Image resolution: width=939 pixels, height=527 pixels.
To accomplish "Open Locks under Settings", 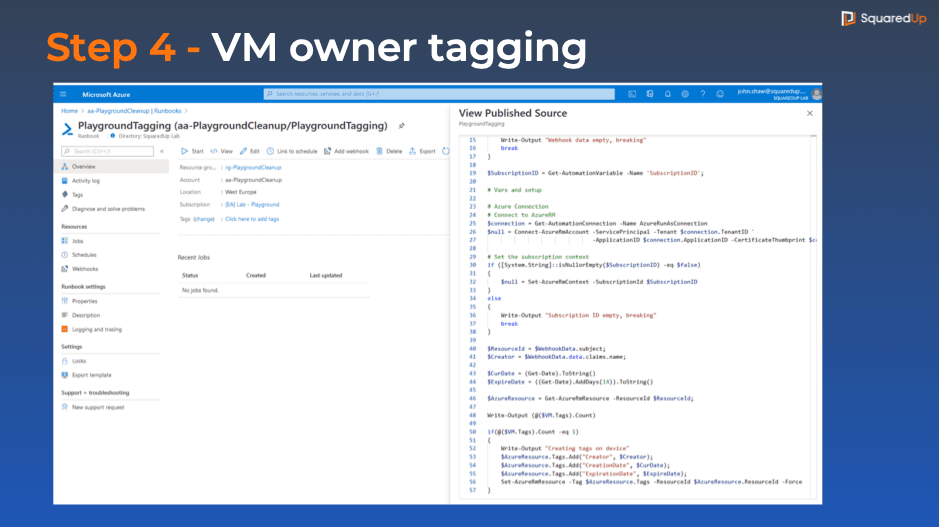I will (78, 361).
